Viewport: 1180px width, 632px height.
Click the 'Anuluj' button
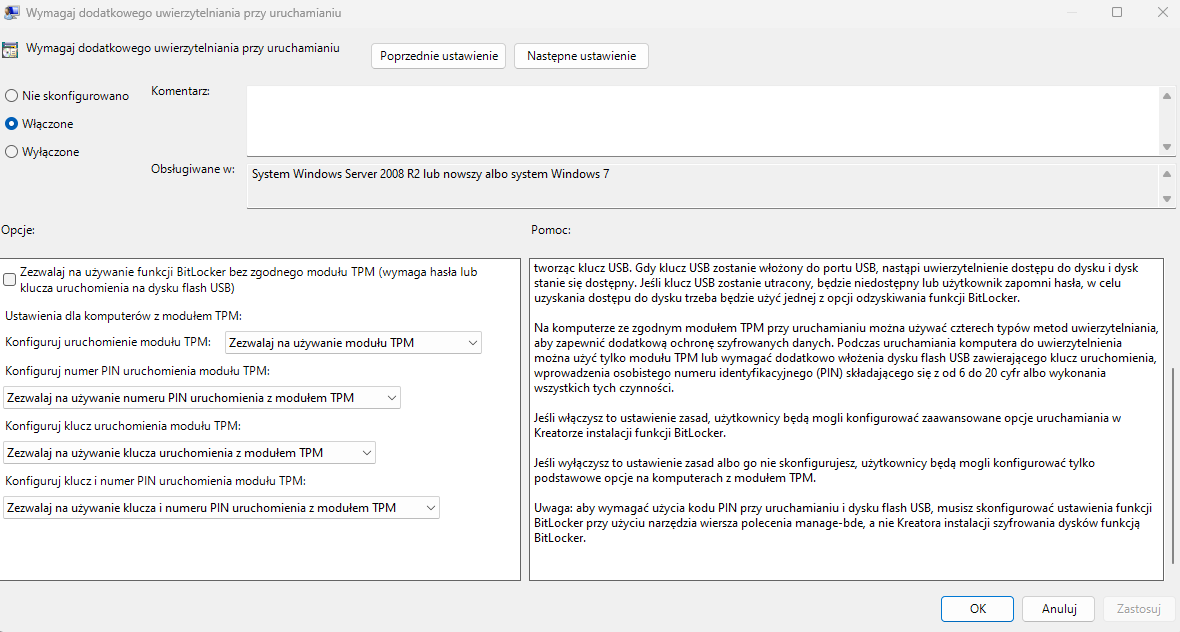1059,609
